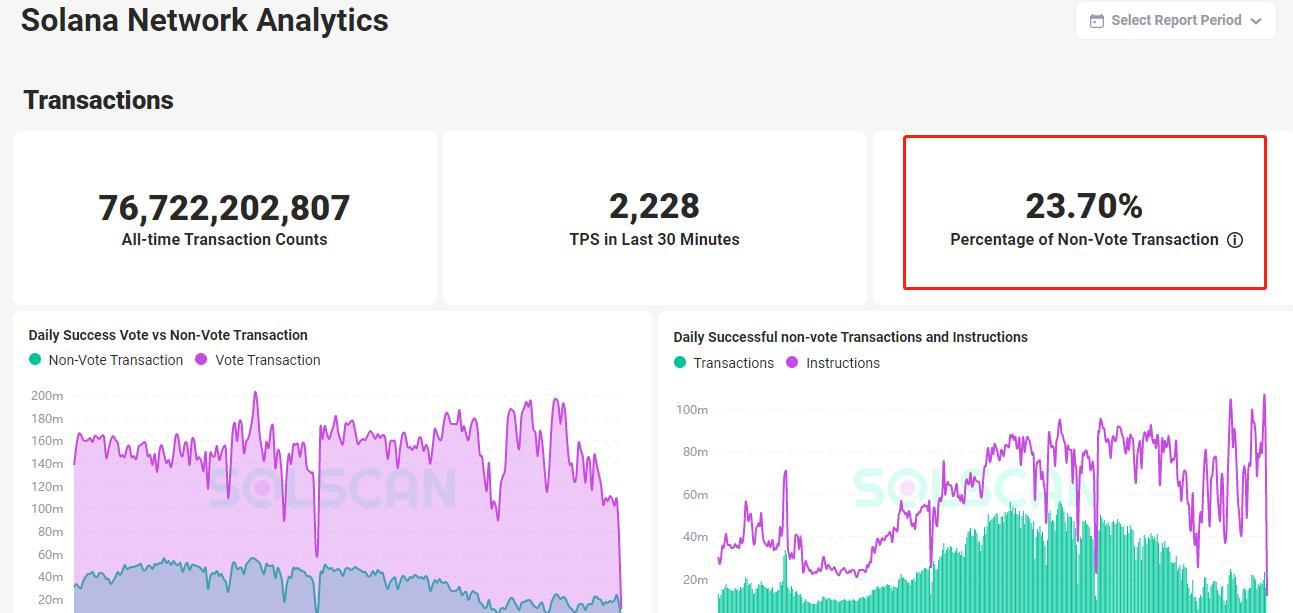Click the purple Instructions legend dot
Viewport: 1293px width, 613px height.
[x=793, y=363]
